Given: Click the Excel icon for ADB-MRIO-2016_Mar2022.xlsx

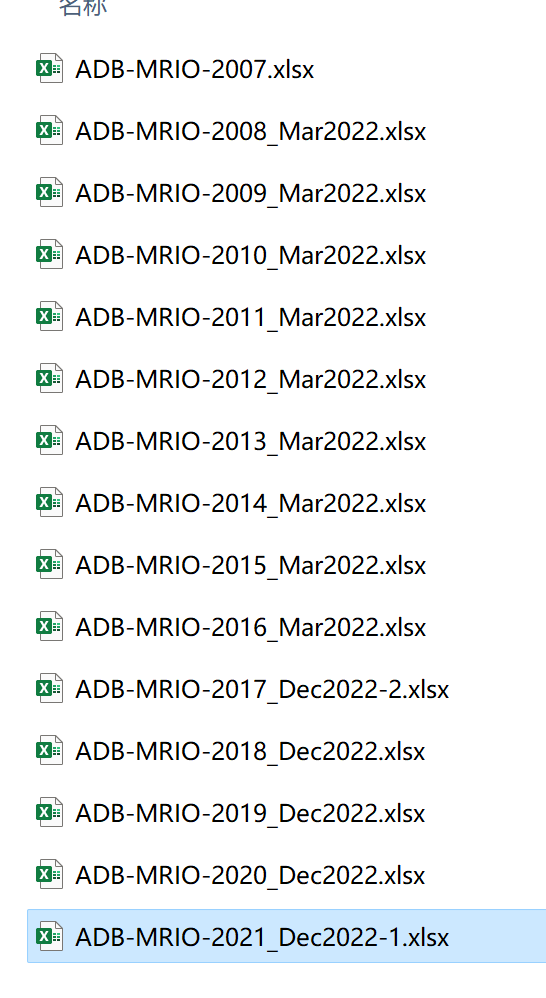Looking at the screenshot, I should pyautogui.click(x=49, y=627).
